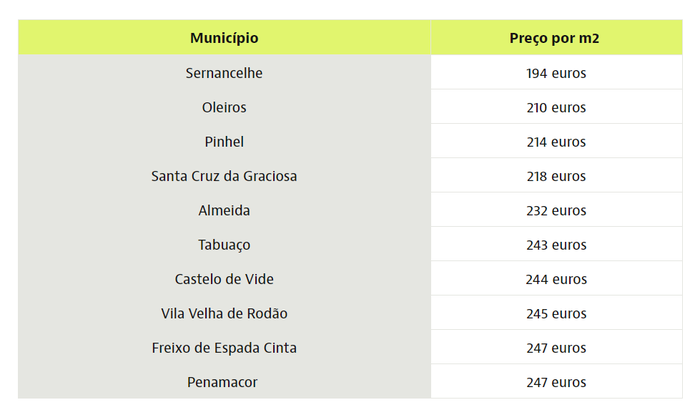
Task: Click the 194 euros price cell
Action: pos(556,73)
